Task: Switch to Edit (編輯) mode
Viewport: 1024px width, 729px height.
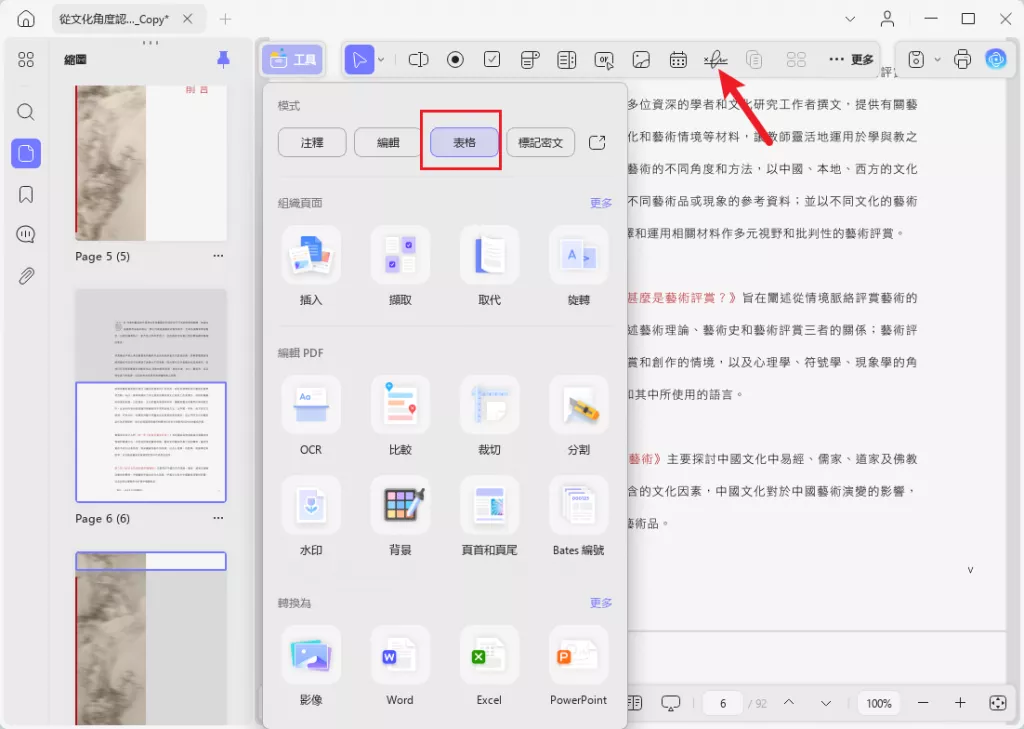Action: pos(388,142)
